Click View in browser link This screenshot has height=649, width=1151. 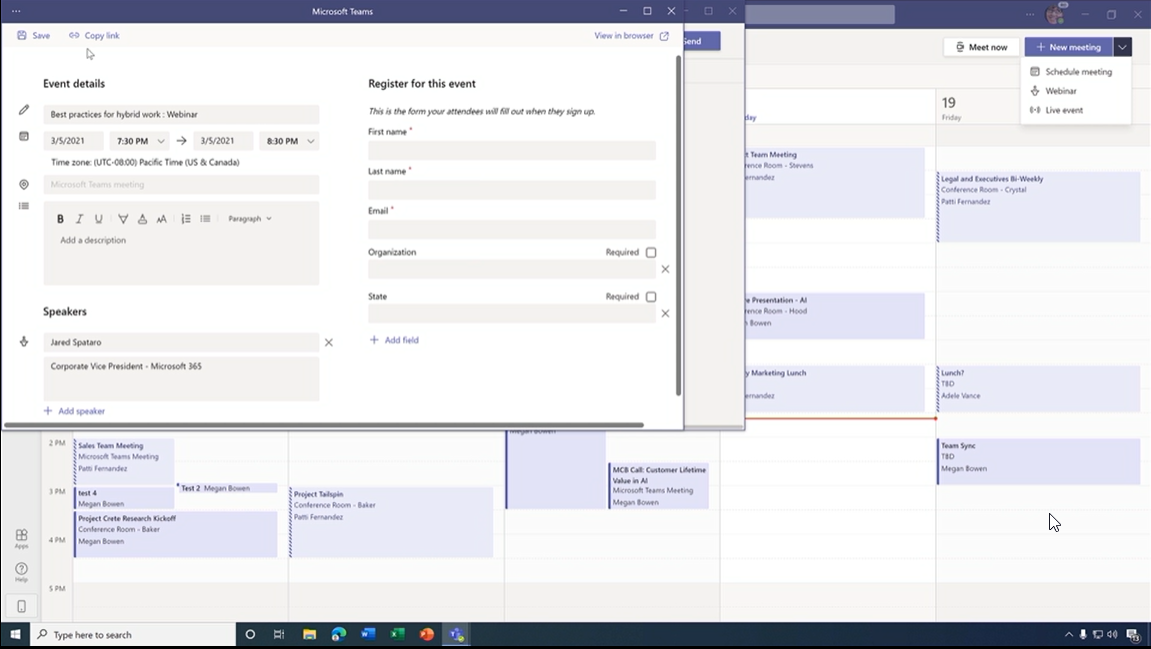point(631,36)
